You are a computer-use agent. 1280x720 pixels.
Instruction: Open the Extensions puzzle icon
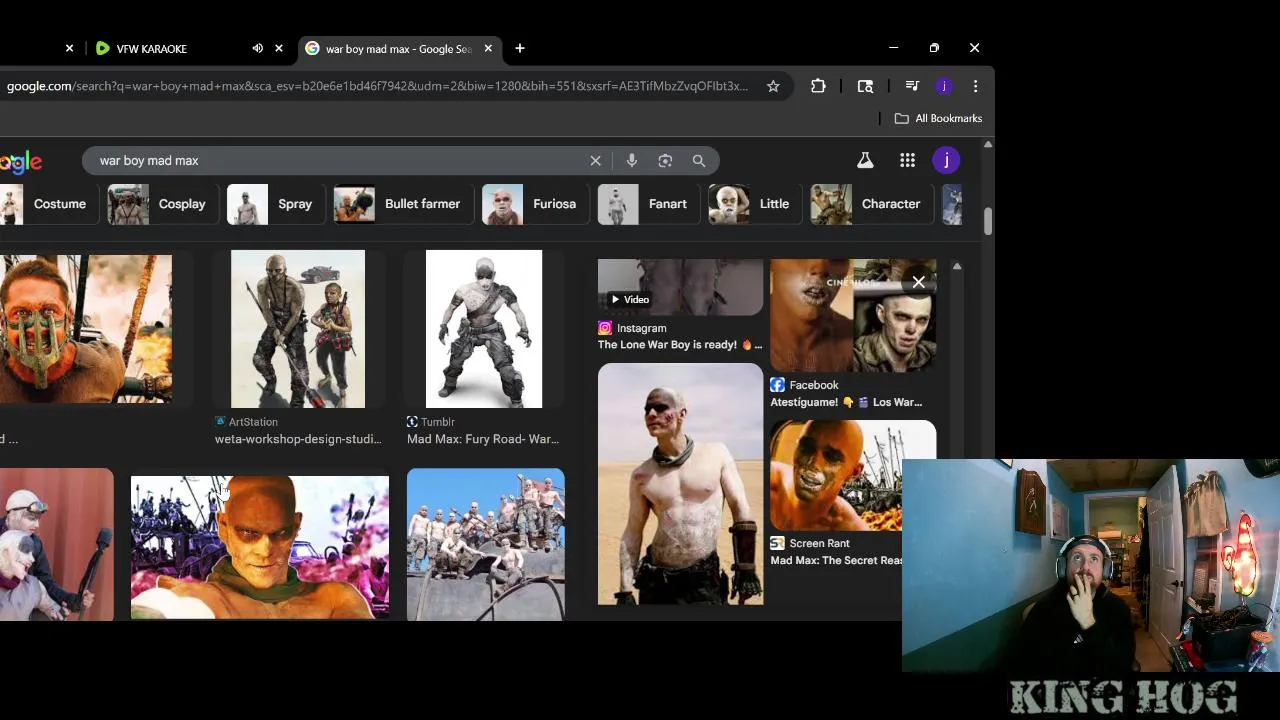click(818, 86)
